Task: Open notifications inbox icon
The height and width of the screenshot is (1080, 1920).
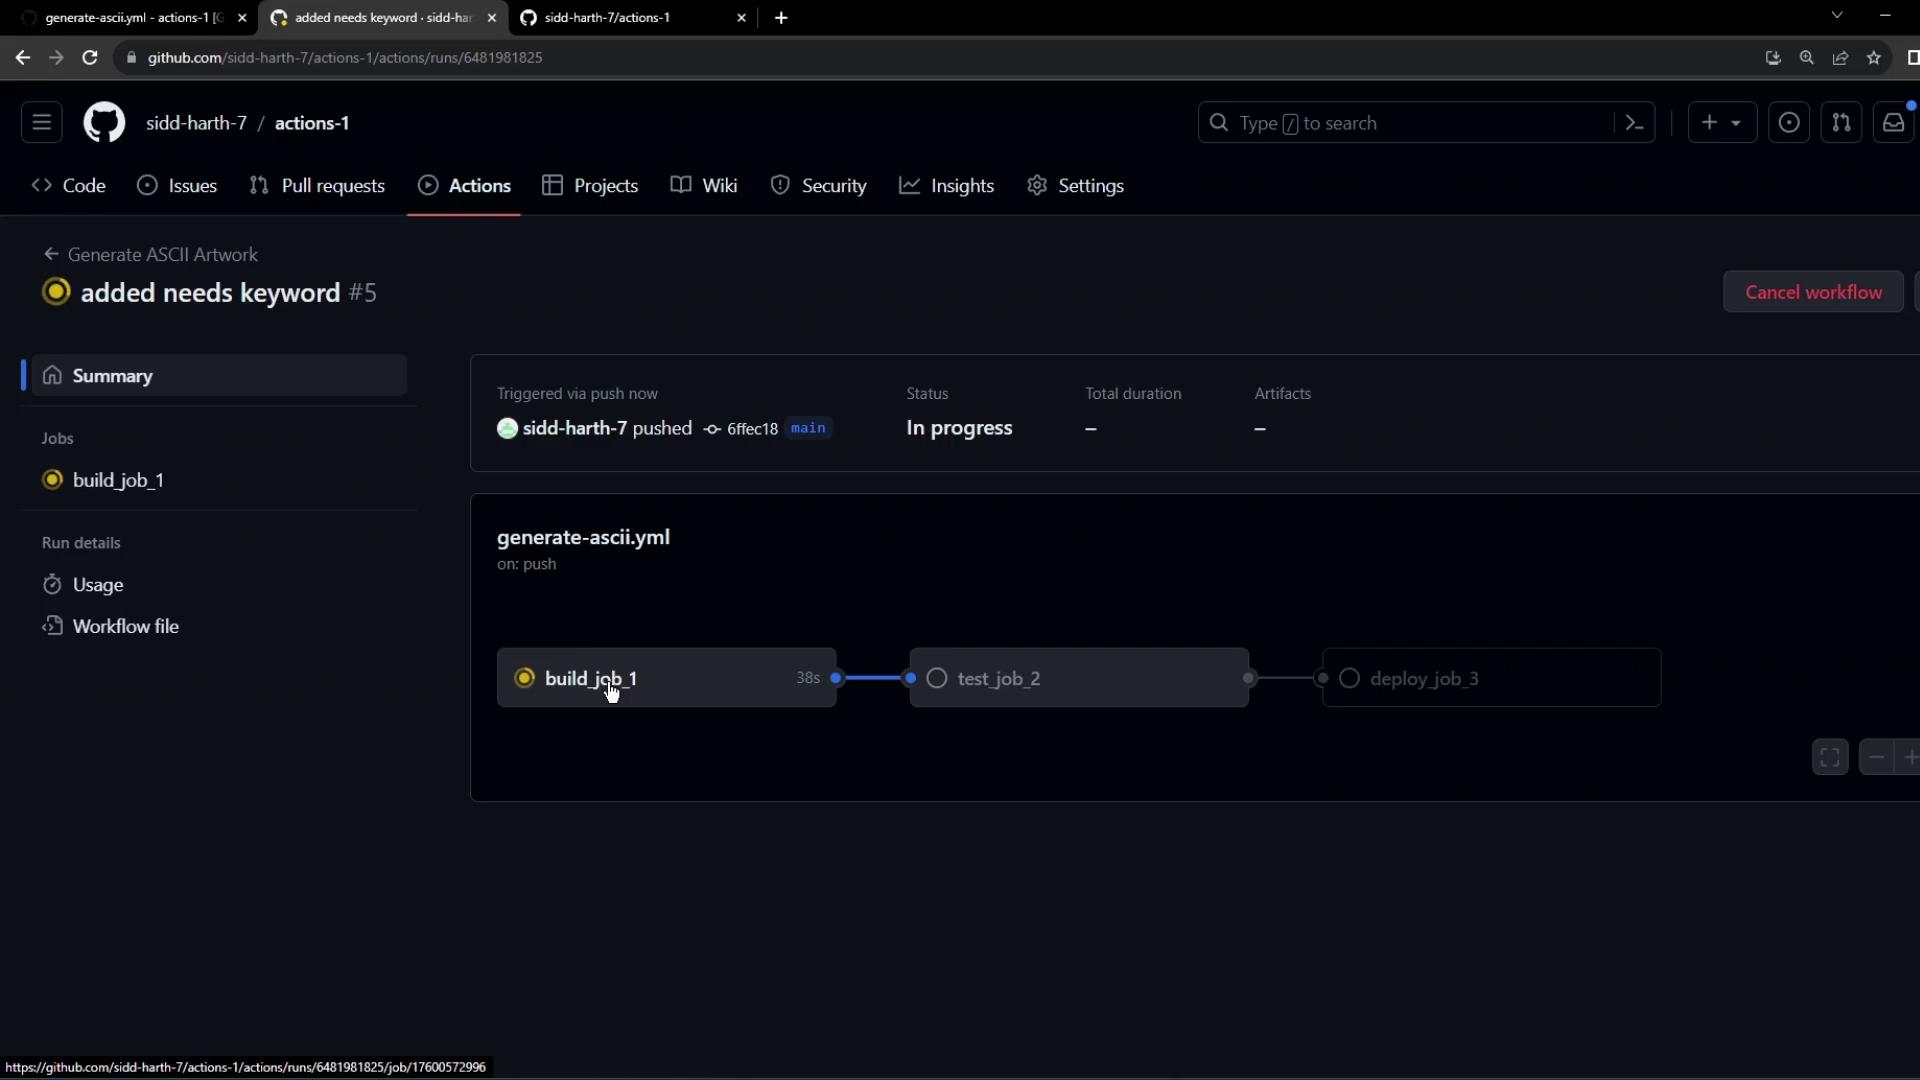Action: click(x=1893, y=123)
